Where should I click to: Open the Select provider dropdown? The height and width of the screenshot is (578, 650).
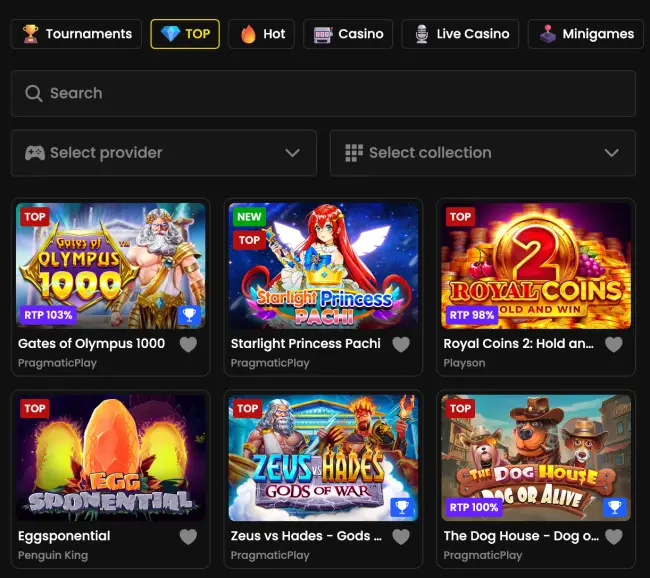[164, 153]
